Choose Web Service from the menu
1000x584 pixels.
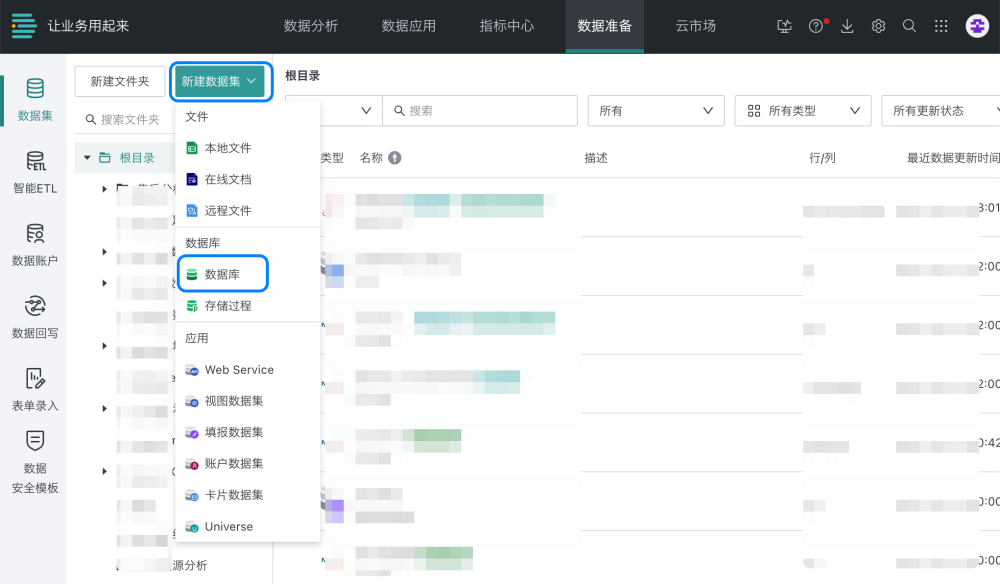(247, 370)
